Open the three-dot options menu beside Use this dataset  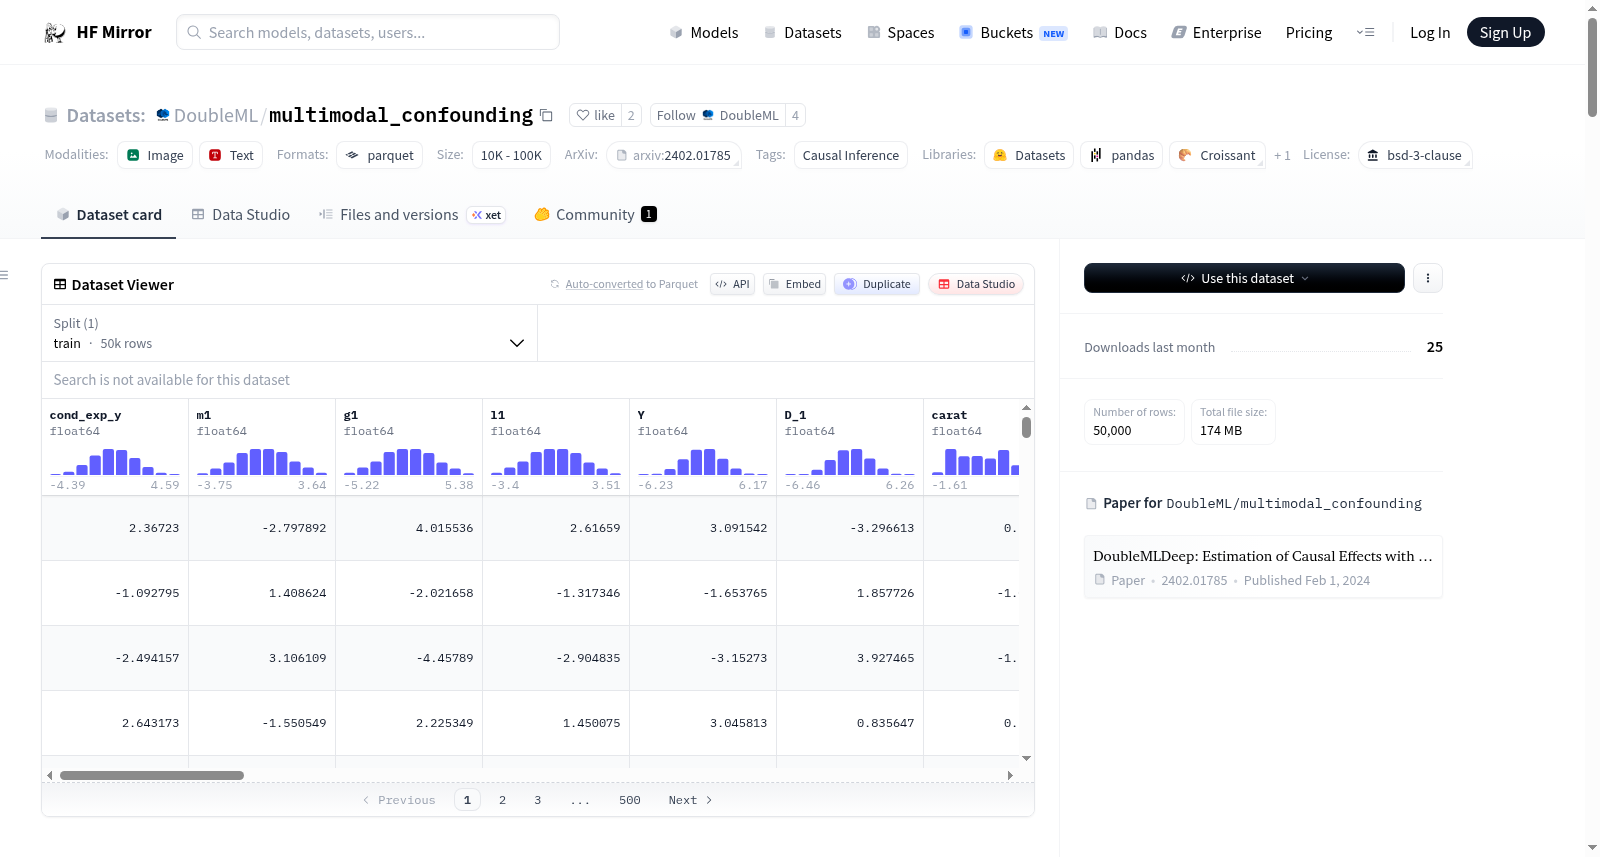pos(1428,278)
